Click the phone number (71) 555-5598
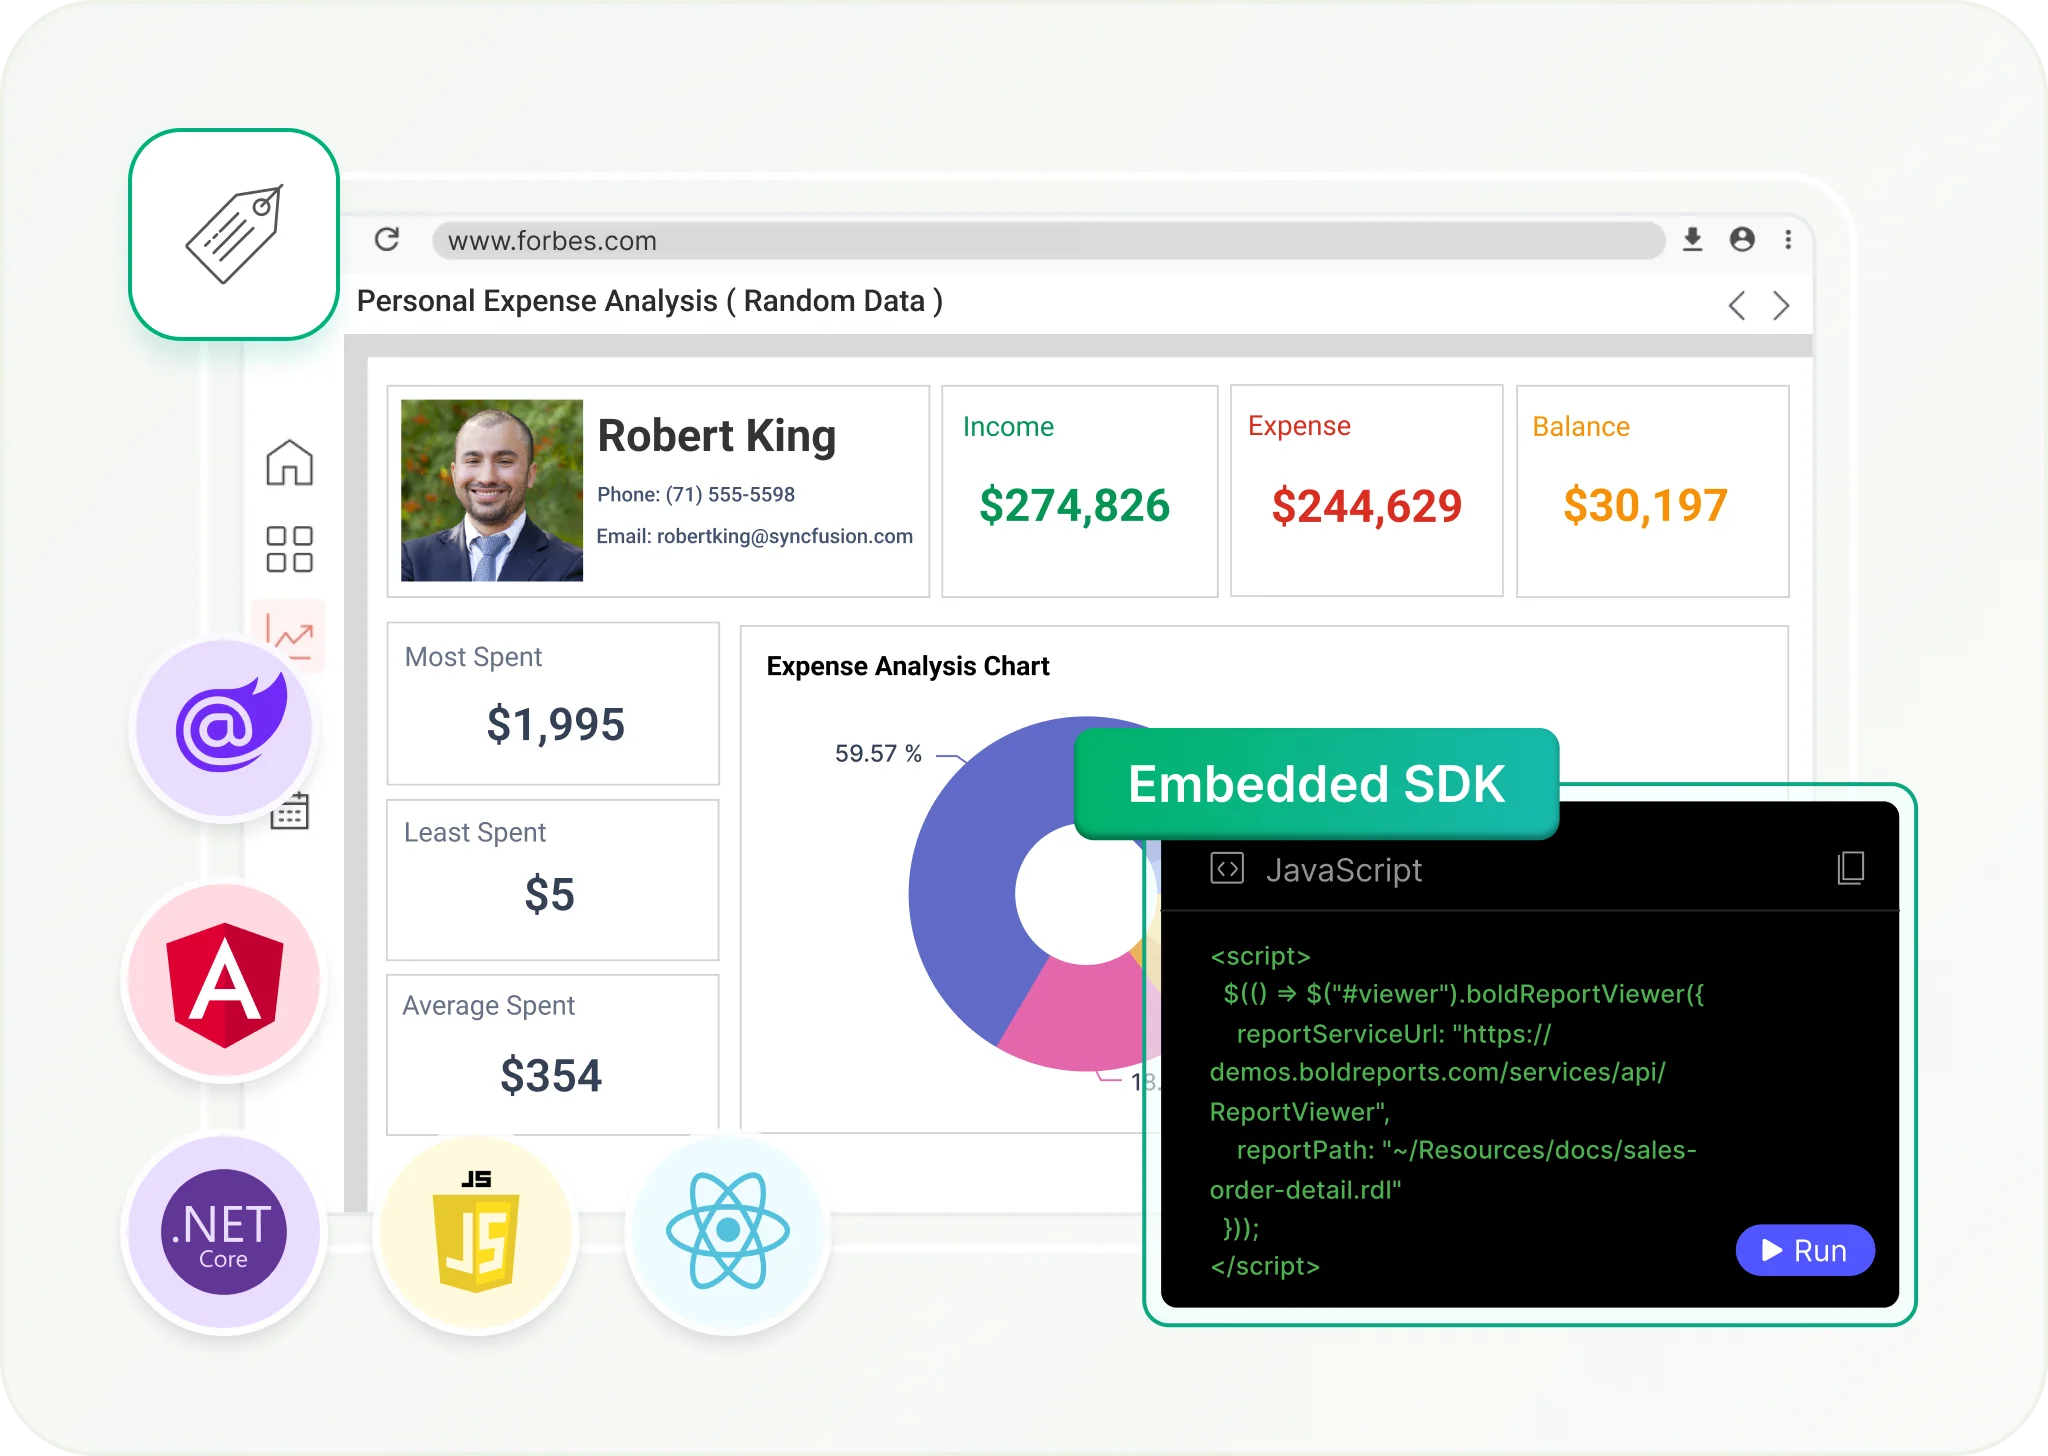The width and height of the screenshot is (2048, 1456). [x=730, y=494]
